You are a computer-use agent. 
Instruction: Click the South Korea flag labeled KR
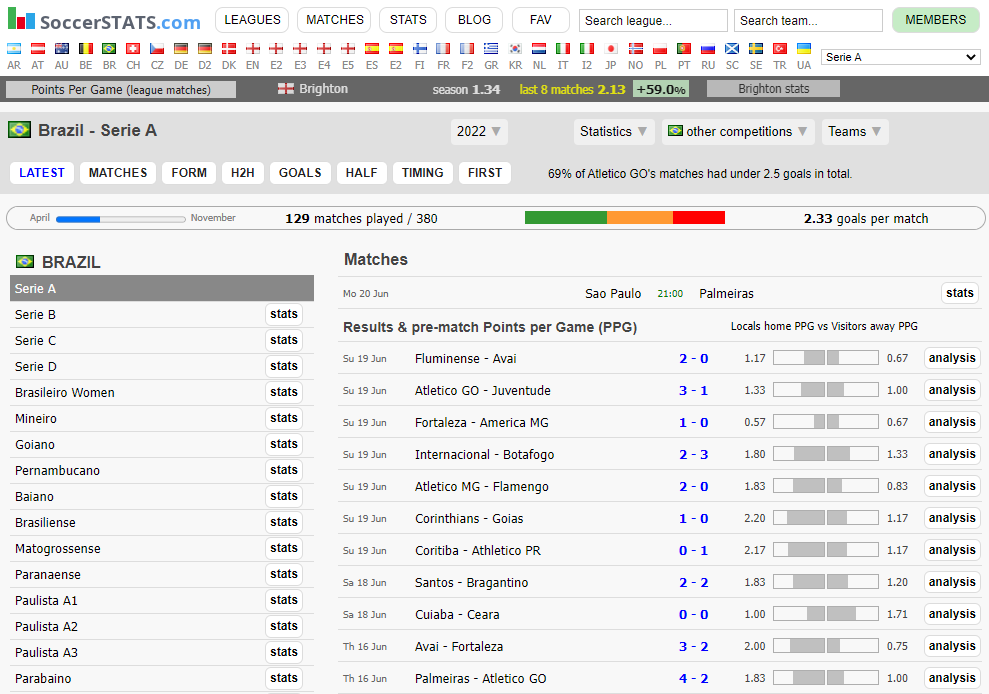click(515, 49)
